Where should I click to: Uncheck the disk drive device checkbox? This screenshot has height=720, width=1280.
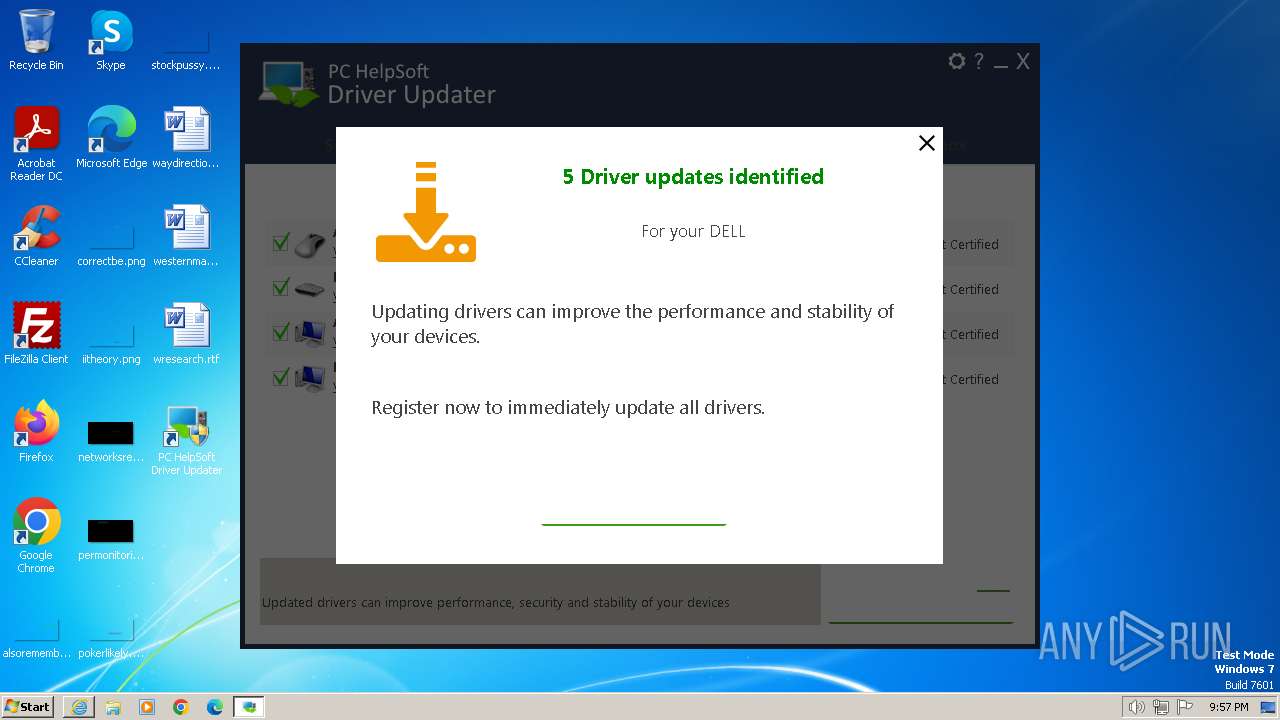pyautogui.click(x=281, y=288)
